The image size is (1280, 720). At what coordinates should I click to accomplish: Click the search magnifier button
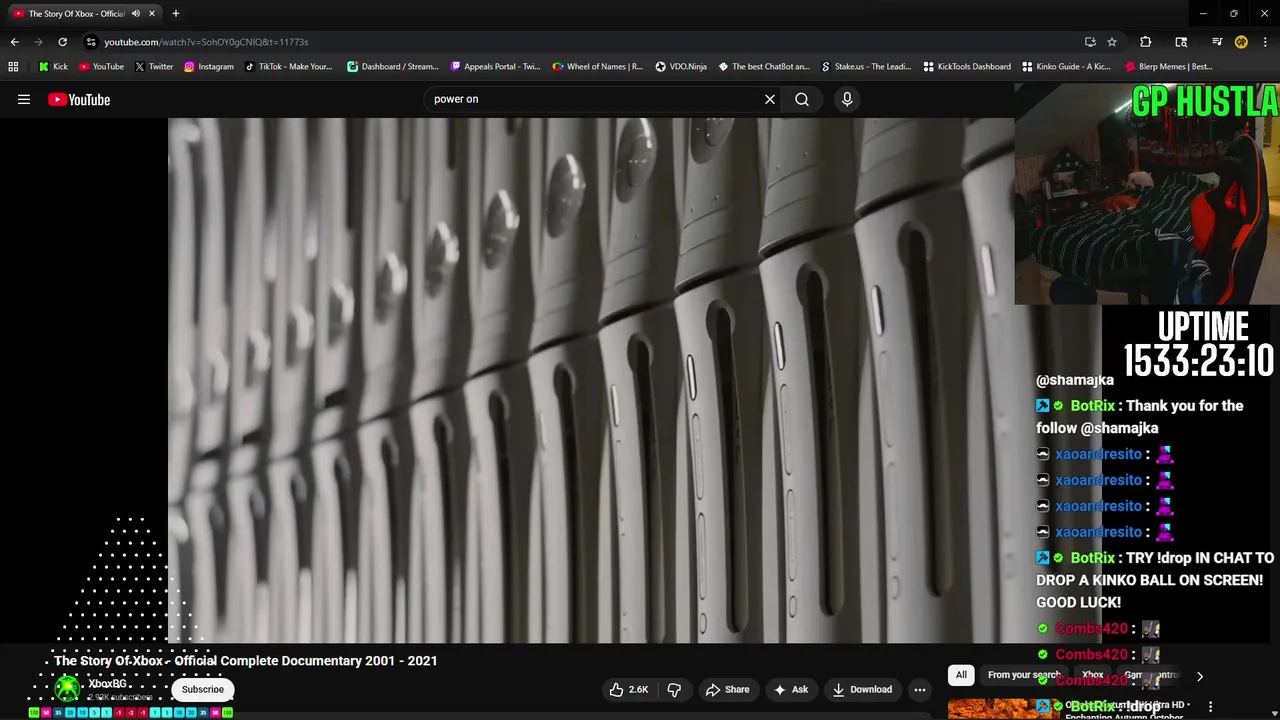click(x=802, y=99)
